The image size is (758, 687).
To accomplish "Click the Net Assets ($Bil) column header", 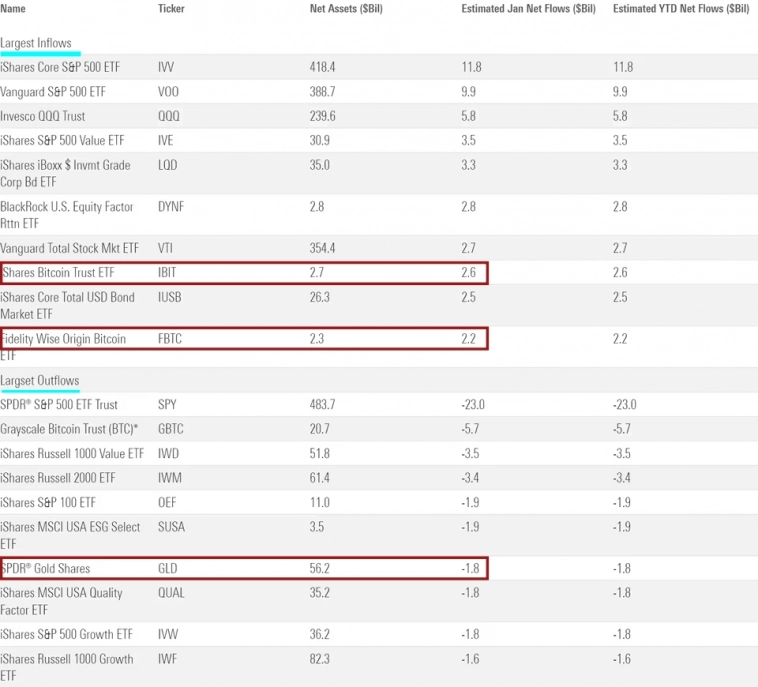I will [x=346, y=8].
